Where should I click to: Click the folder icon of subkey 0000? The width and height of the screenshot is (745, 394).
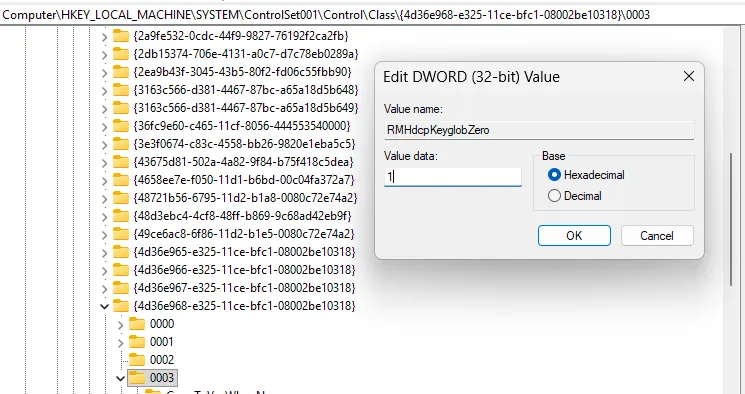coord(137,324)
